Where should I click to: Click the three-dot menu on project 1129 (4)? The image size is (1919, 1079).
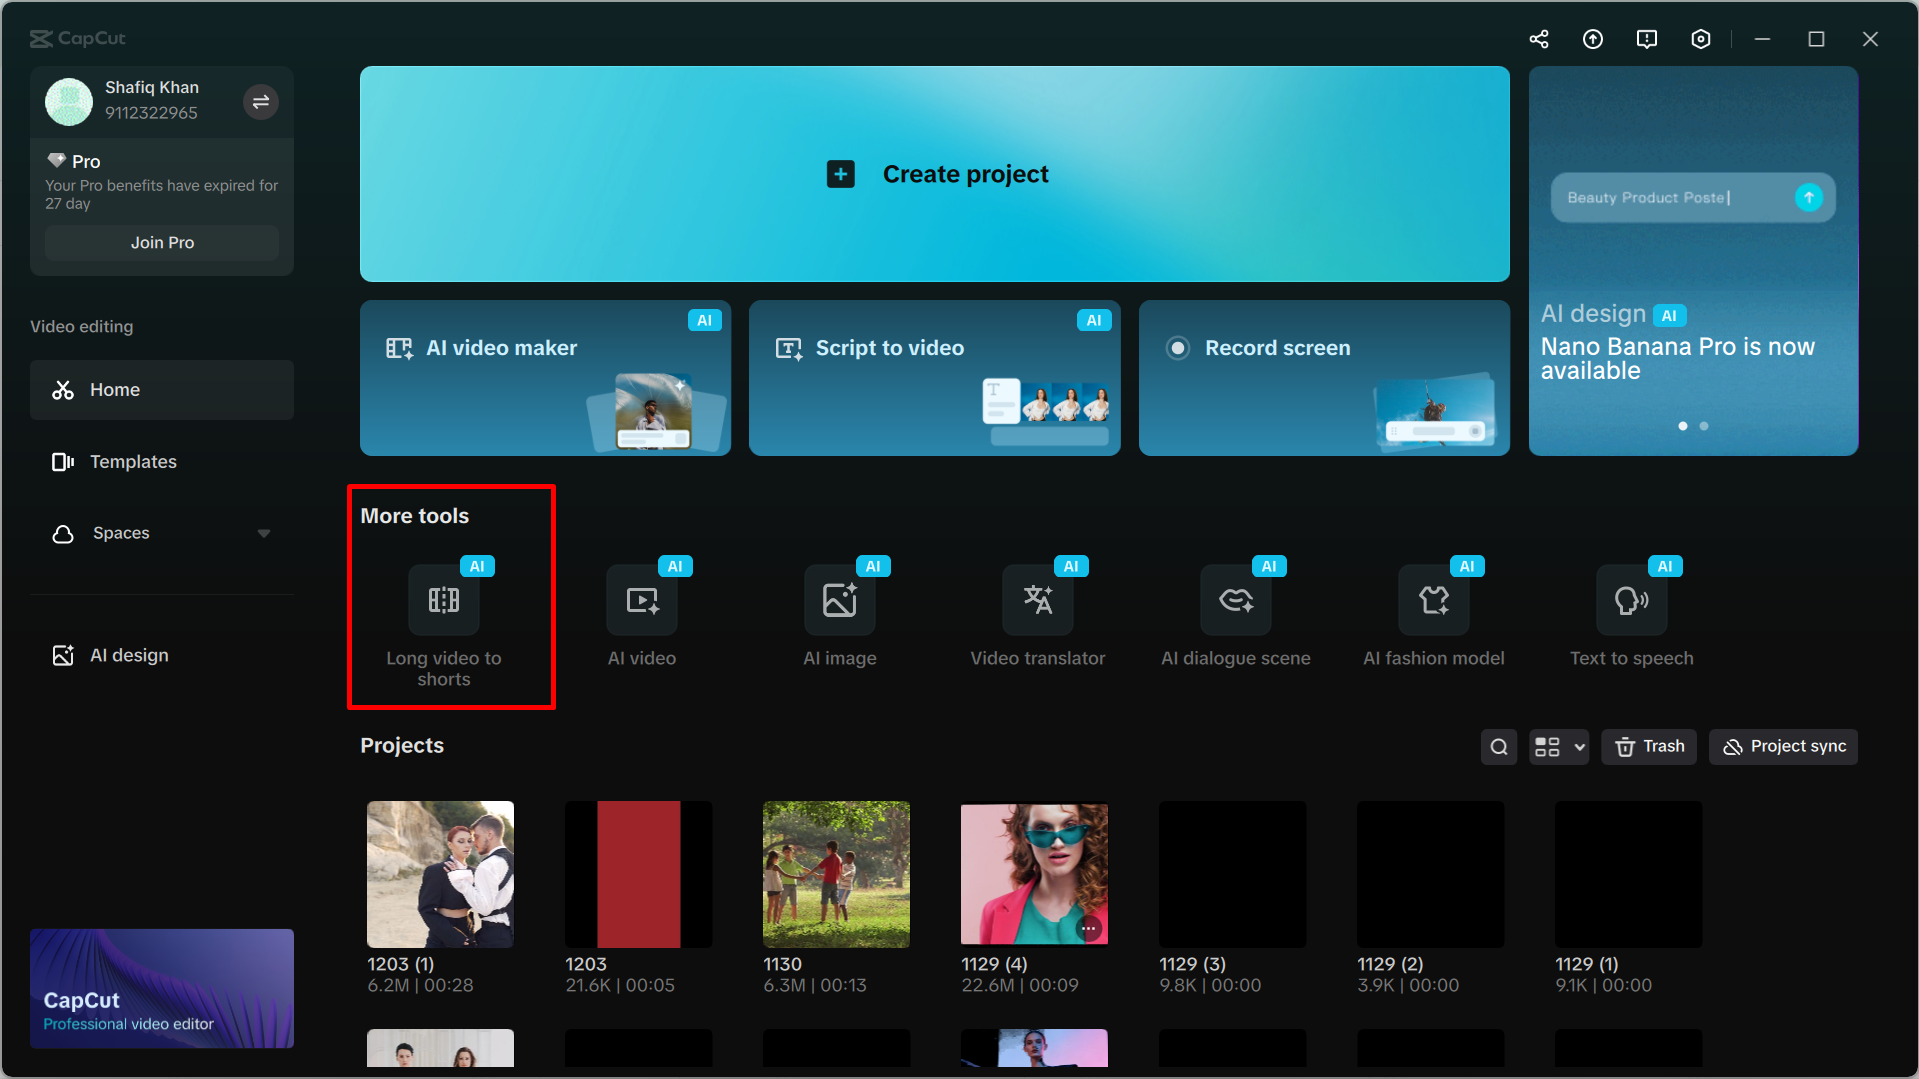1089,929
